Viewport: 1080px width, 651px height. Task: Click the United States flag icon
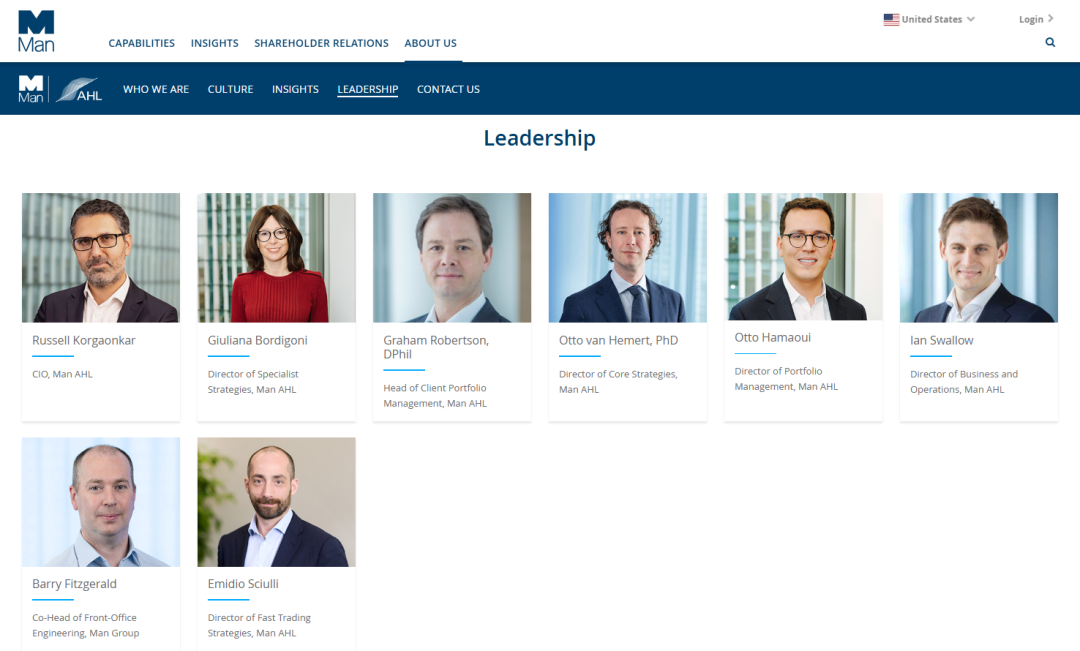891,19
